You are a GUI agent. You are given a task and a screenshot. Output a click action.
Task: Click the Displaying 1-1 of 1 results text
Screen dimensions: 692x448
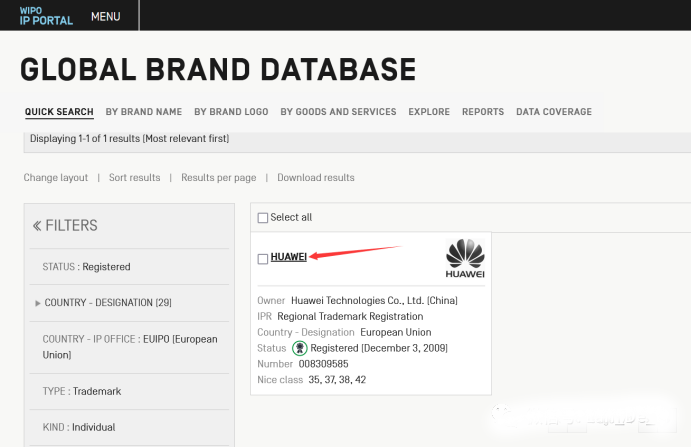coord(129,139)
